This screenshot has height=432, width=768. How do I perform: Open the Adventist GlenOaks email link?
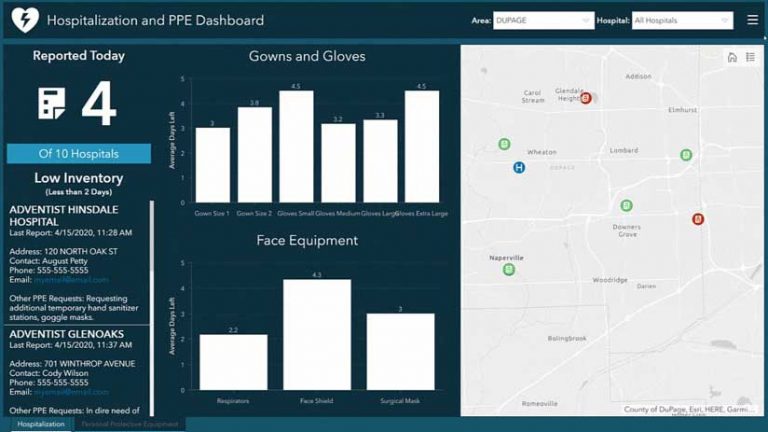[x=72, y=392]
